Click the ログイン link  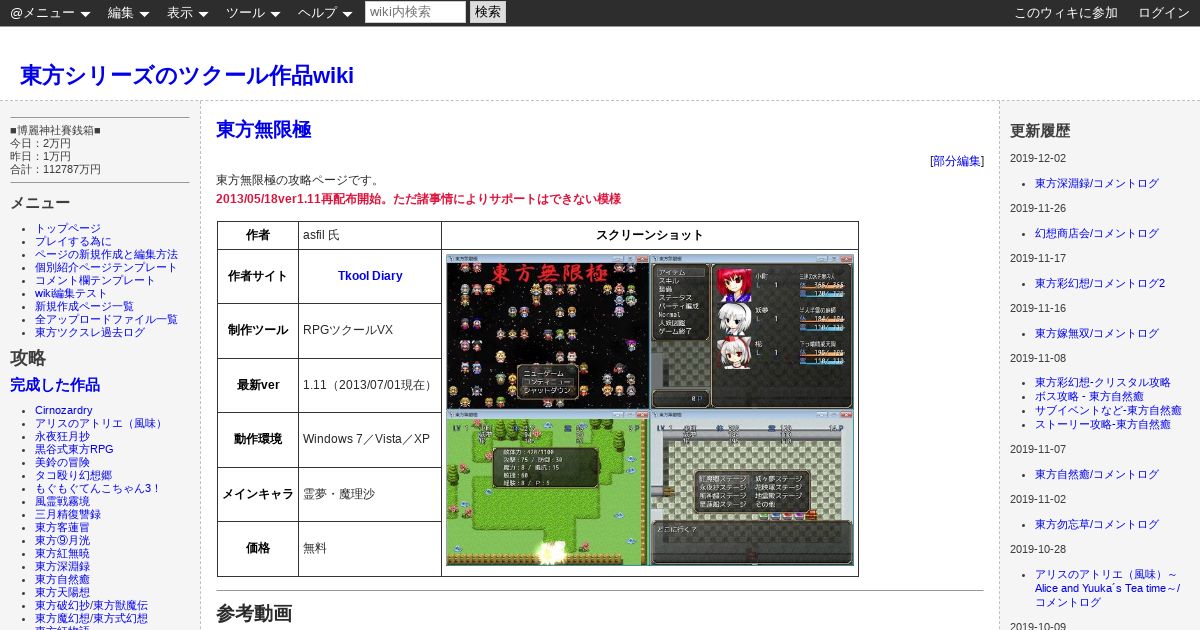[x=1164, y=13]
